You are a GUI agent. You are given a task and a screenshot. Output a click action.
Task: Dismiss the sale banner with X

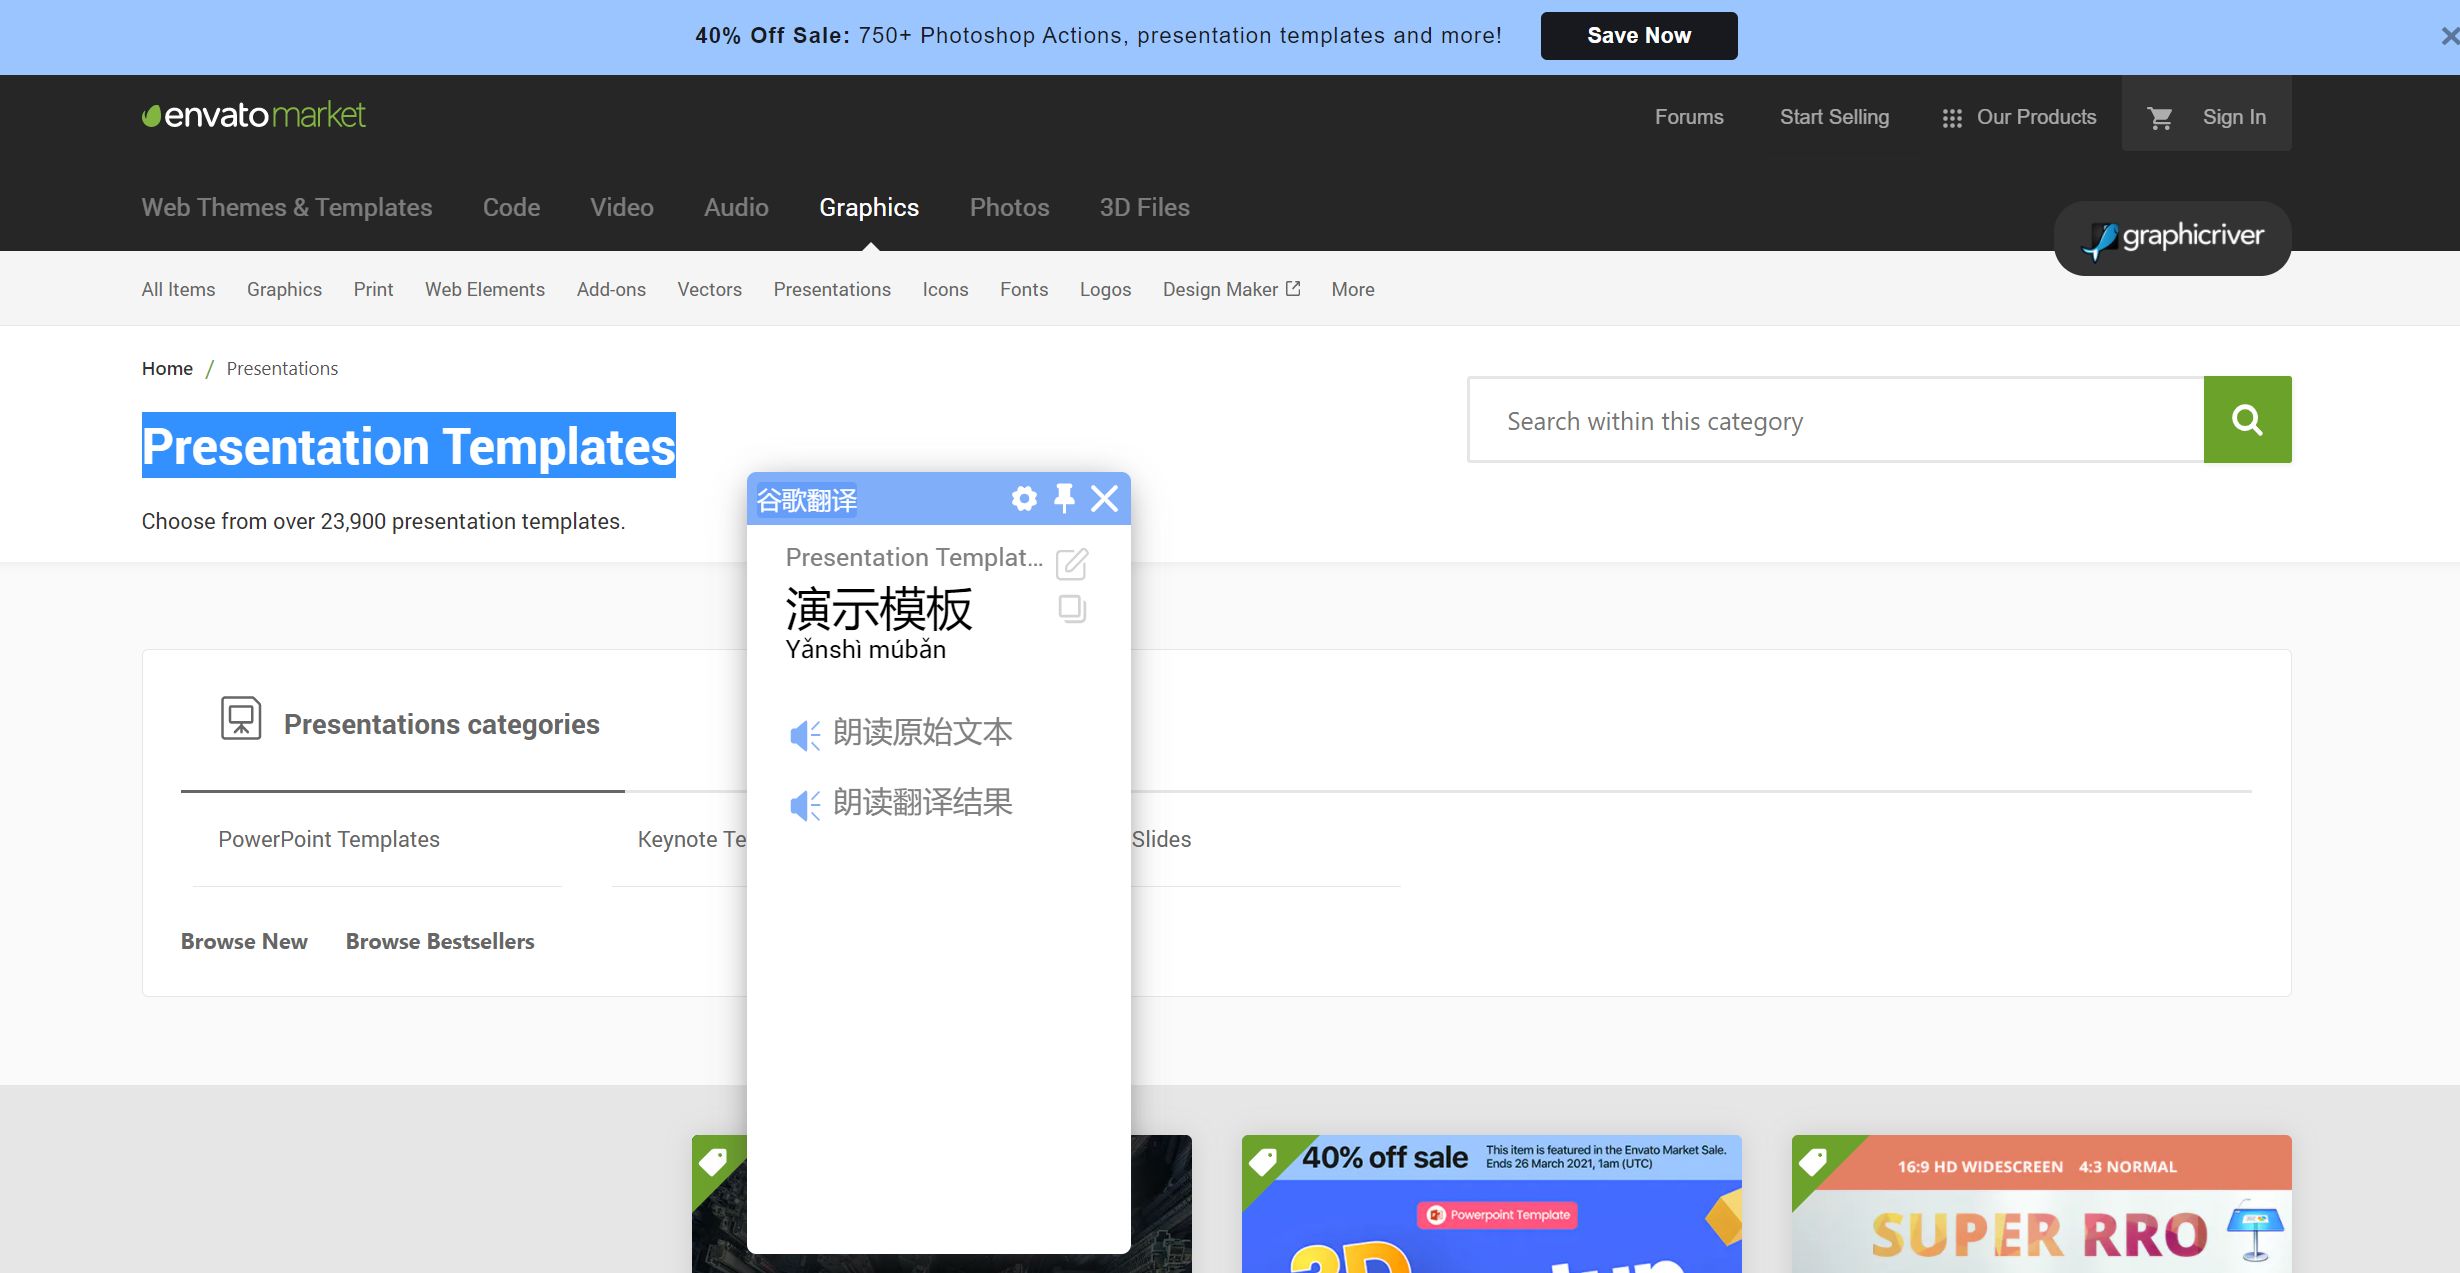pos(2449,36)
